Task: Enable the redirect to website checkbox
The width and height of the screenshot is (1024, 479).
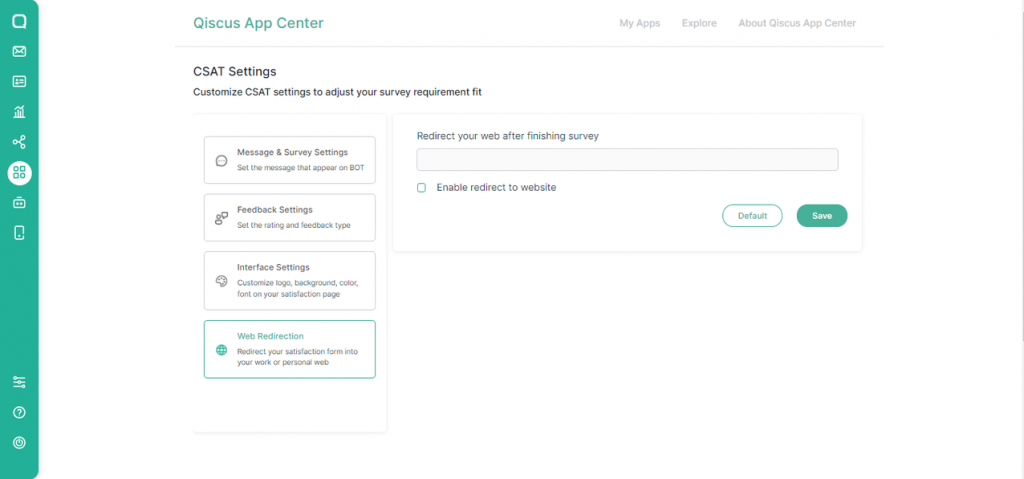Action: coord(422,187)
